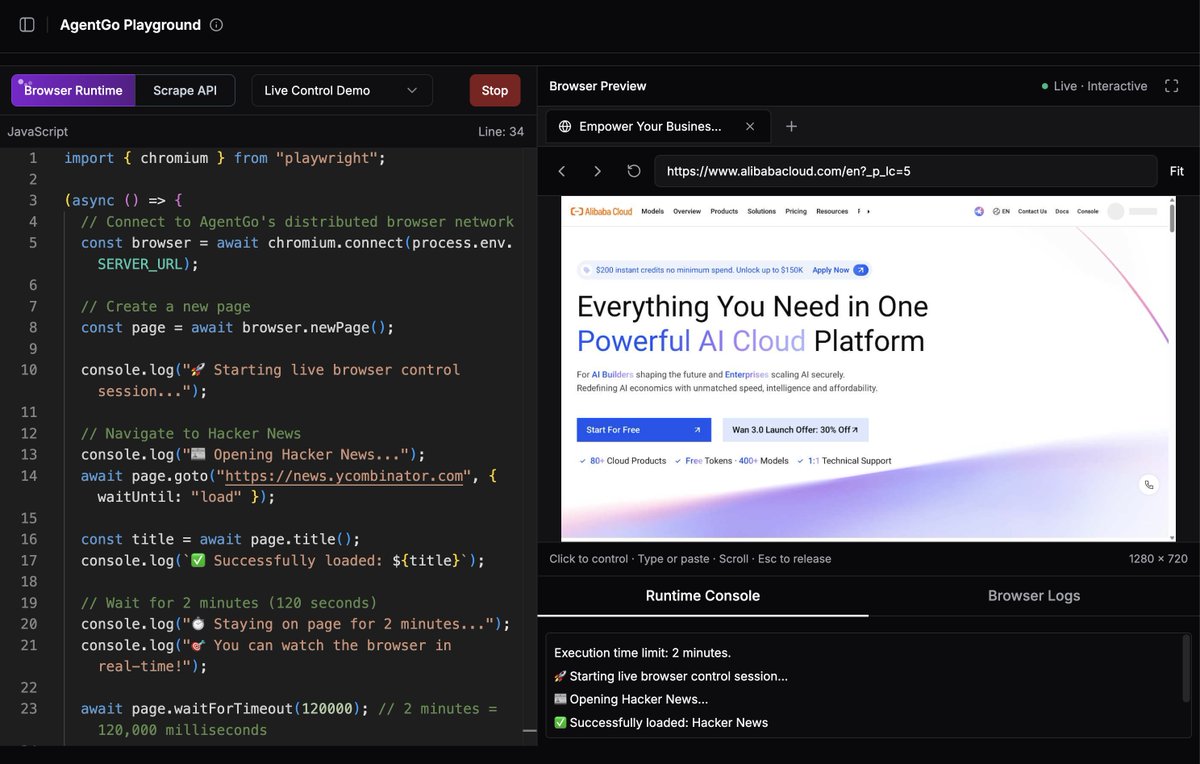Click the purple AI assistant icon in the webpage header
Image resolution: width=1200 pixels, height=764 pixels.
[979, 211]
